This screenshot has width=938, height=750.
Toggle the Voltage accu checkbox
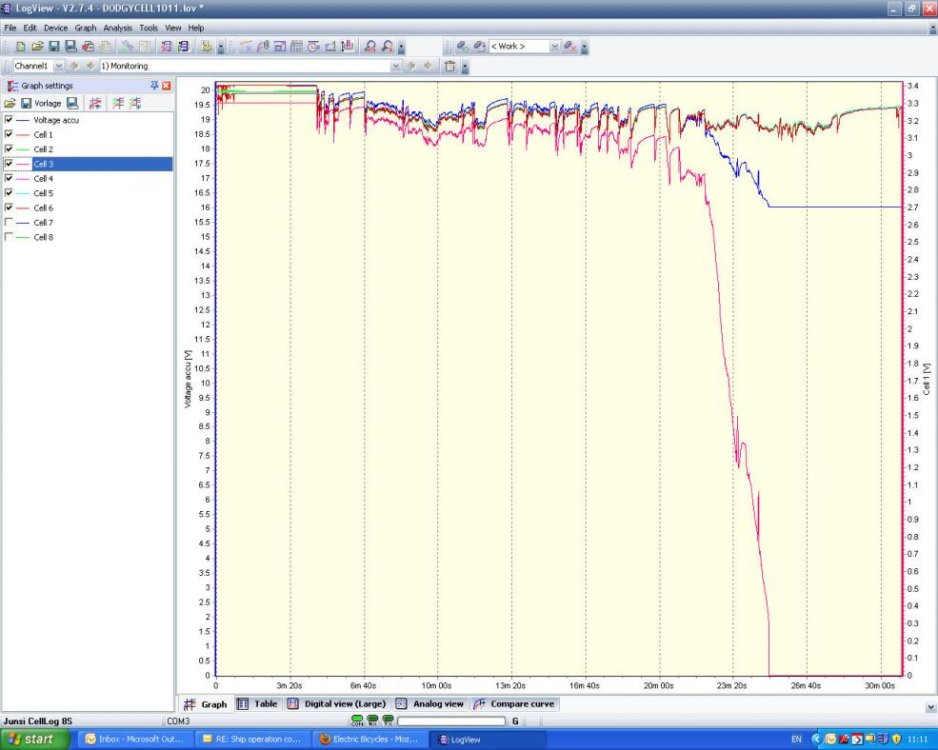point(10,119)
